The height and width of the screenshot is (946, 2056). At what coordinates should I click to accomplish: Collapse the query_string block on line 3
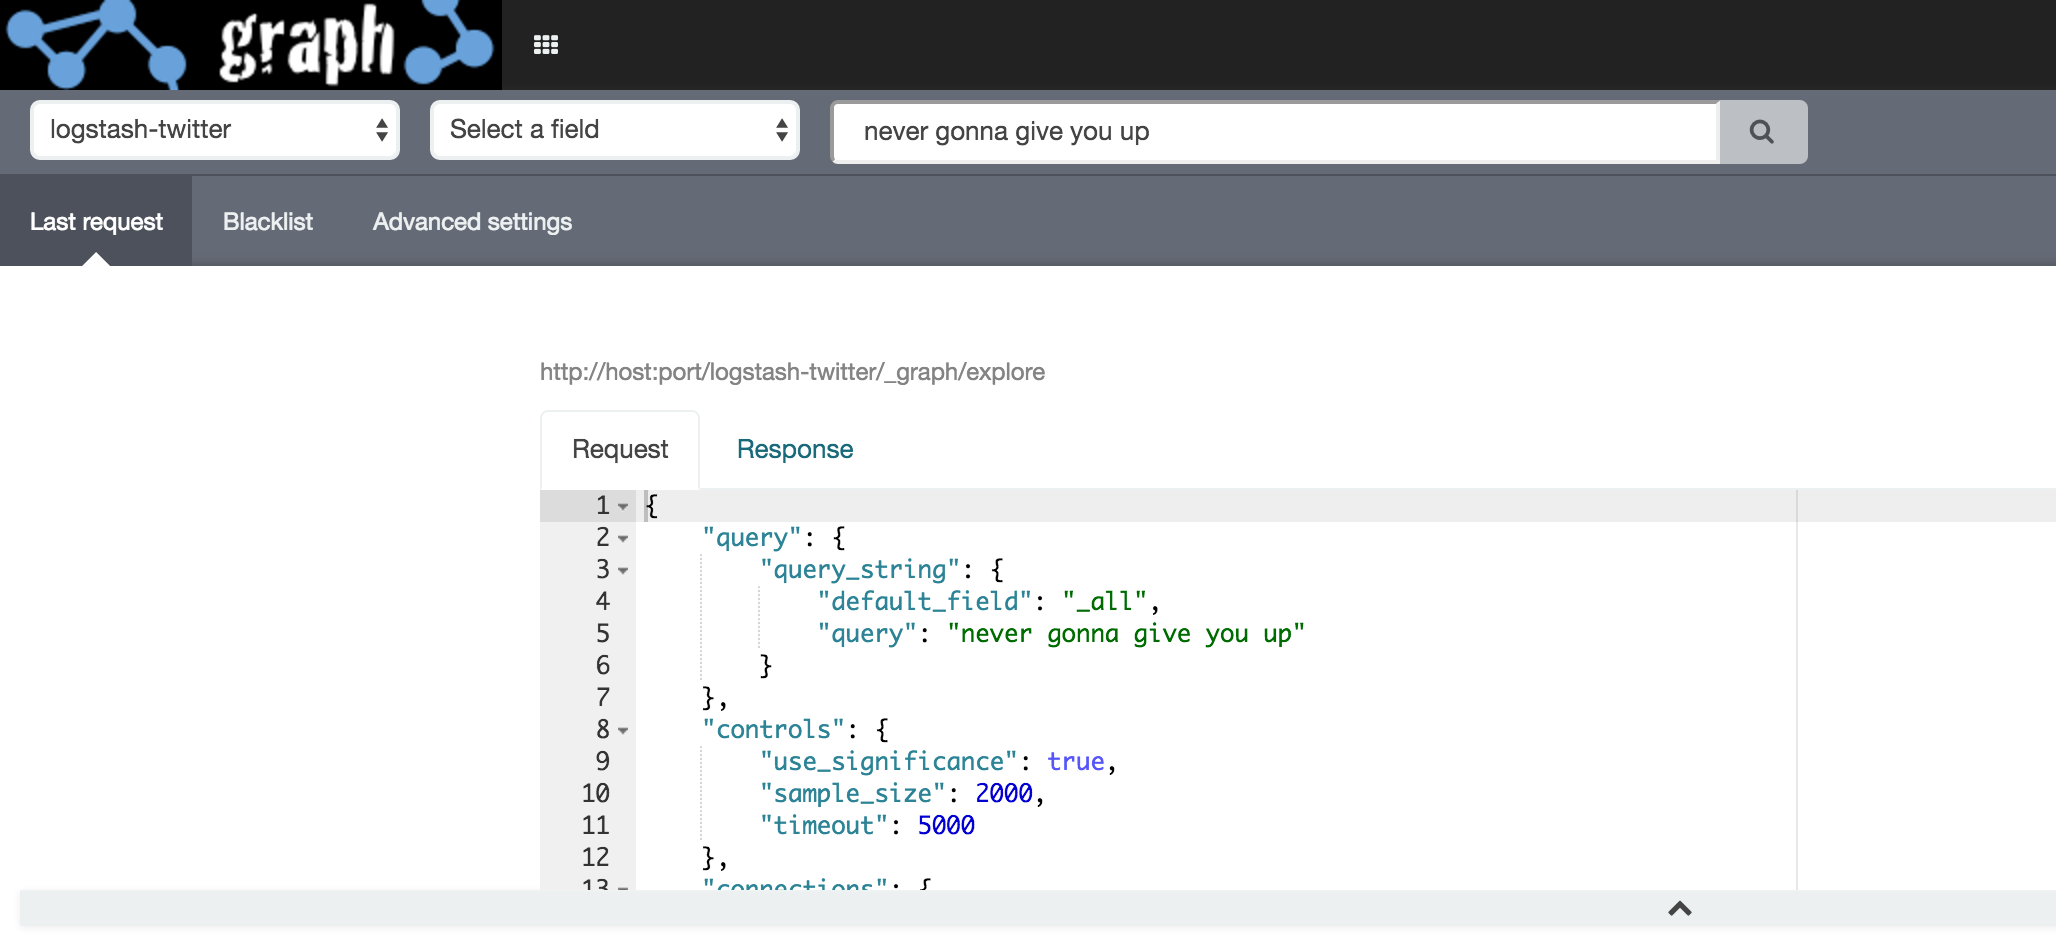623,571
